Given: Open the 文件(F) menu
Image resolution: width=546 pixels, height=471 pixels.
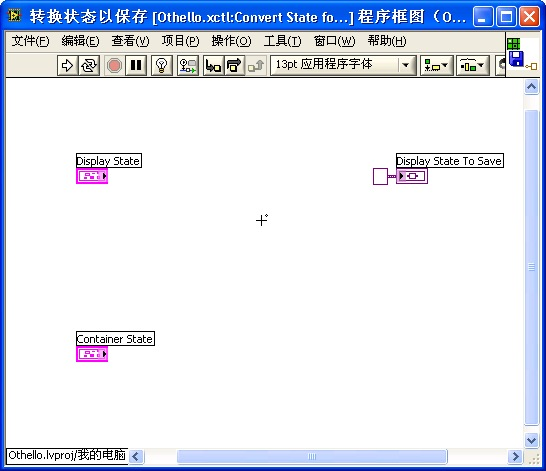Looking at the screenshot, I should tap(30, 41).
